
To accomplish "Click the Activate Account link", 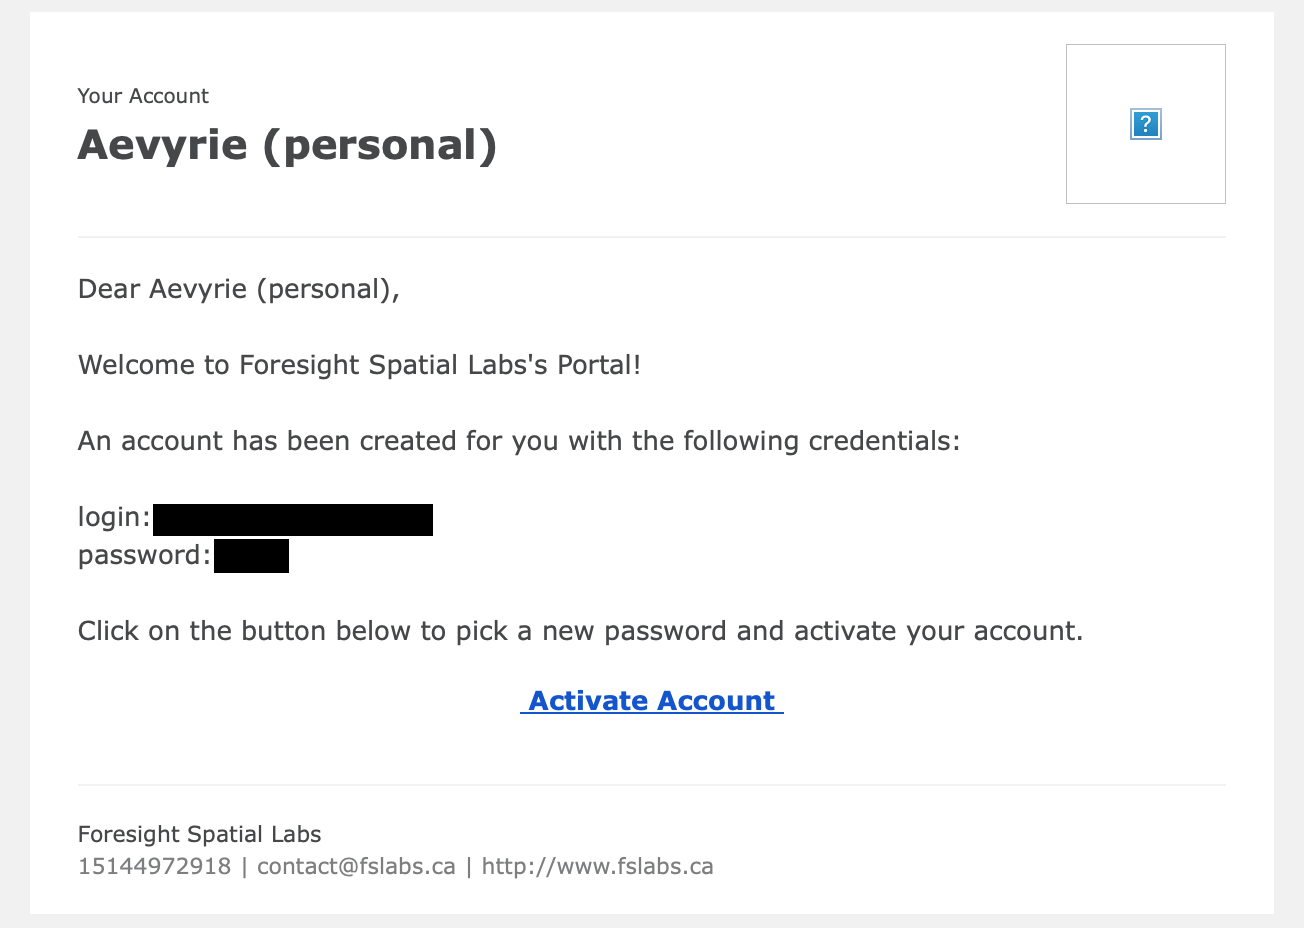I will click(x=652, y=701).
